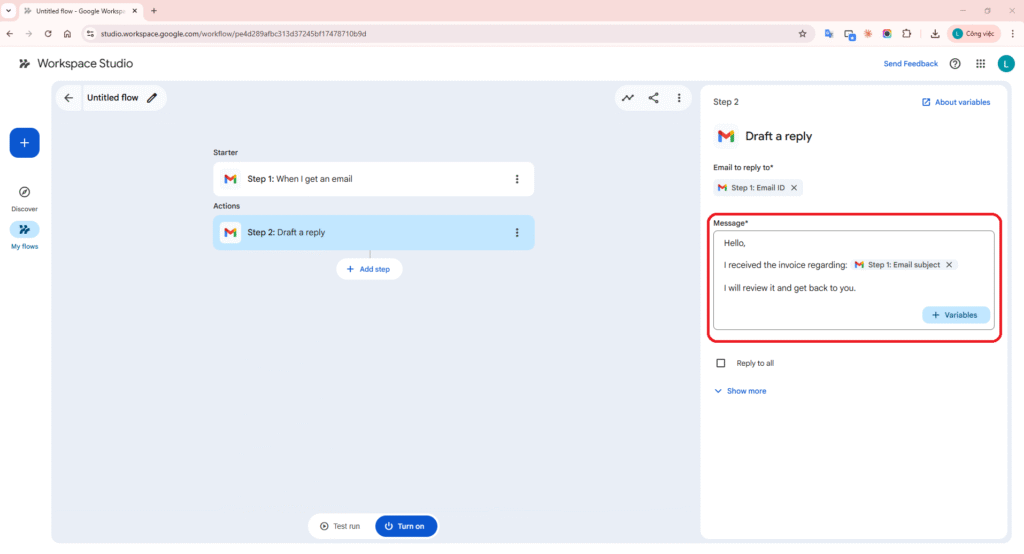Select My flows in the sidebar
The width and height of the screenshot is (1024, 554).
click(24, 234)
